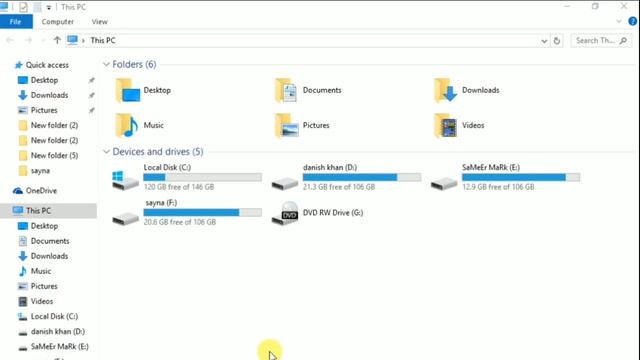Click the Back navigation arrow
This screenshot has width=640, height=360.
click(10, 40)
